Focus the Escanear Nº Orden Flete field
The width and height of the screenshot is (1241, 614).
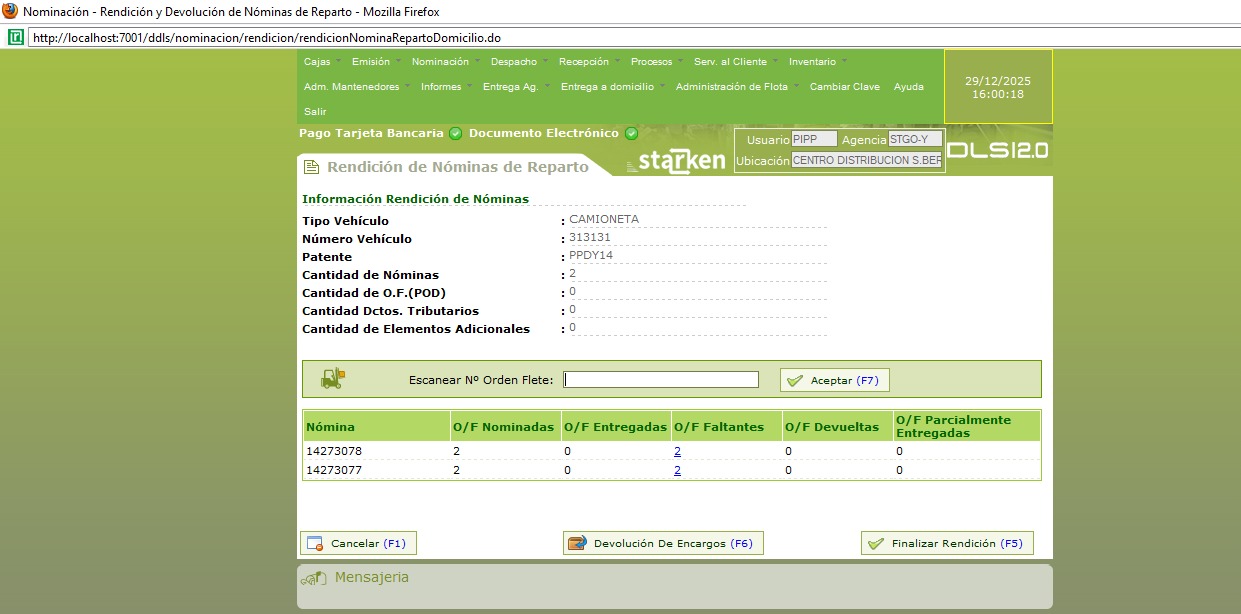coord(661,380)
